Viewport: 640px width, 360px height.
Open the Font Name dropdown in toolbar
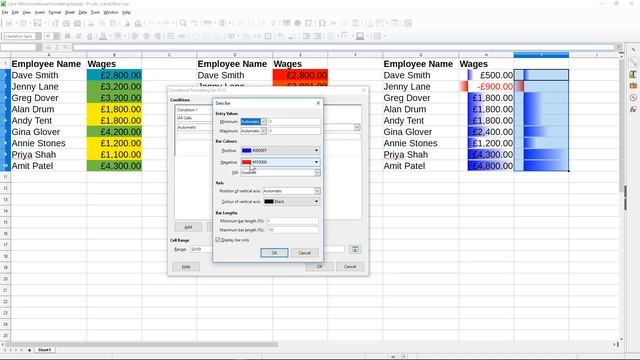(38, 36)
